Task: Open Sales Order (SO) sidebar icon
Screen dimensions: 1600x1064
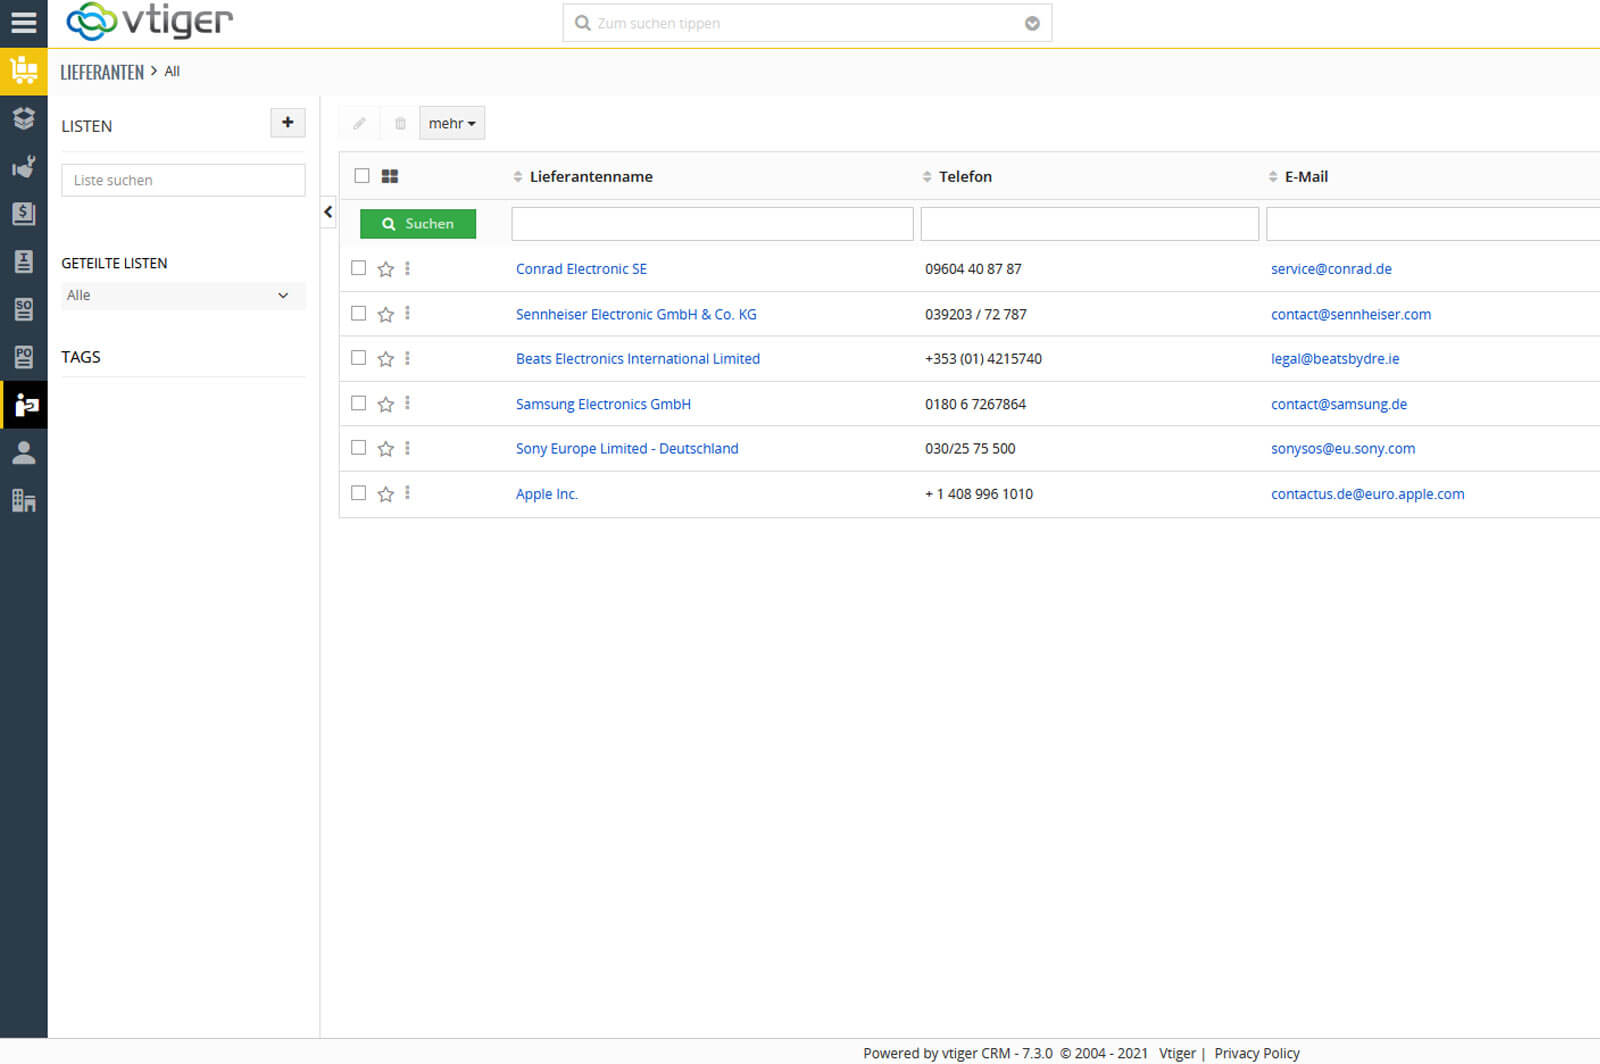Action: point(23,309)
